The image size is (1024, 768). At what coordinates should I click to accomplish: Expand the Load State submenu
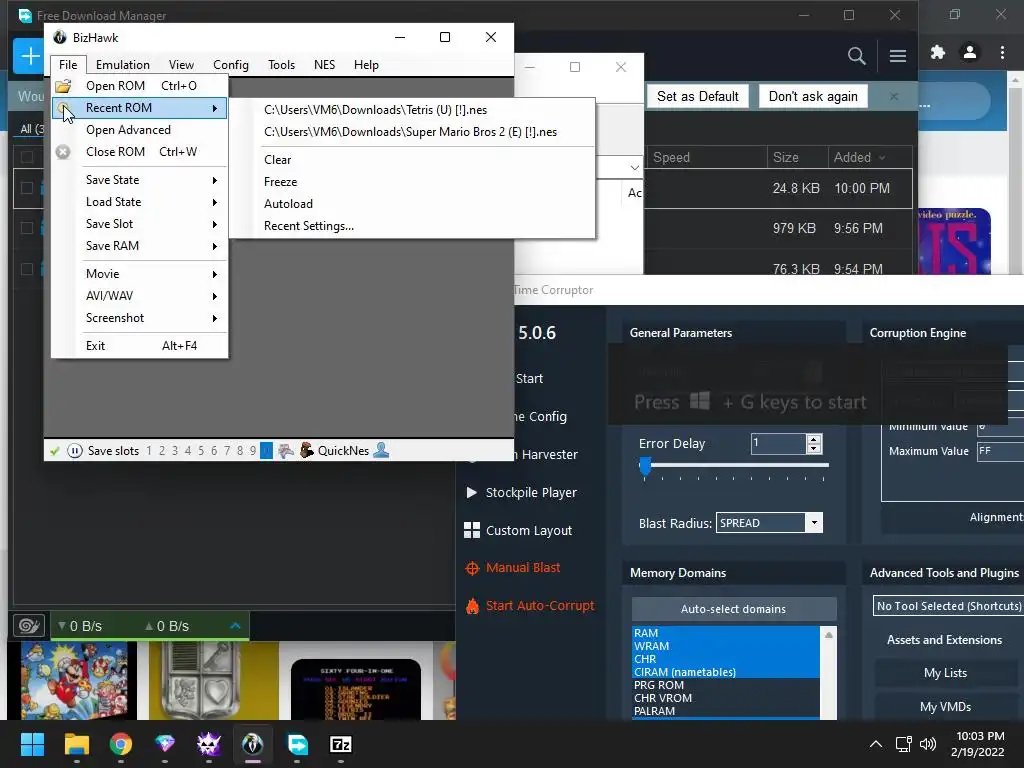(x=140, y=202)
